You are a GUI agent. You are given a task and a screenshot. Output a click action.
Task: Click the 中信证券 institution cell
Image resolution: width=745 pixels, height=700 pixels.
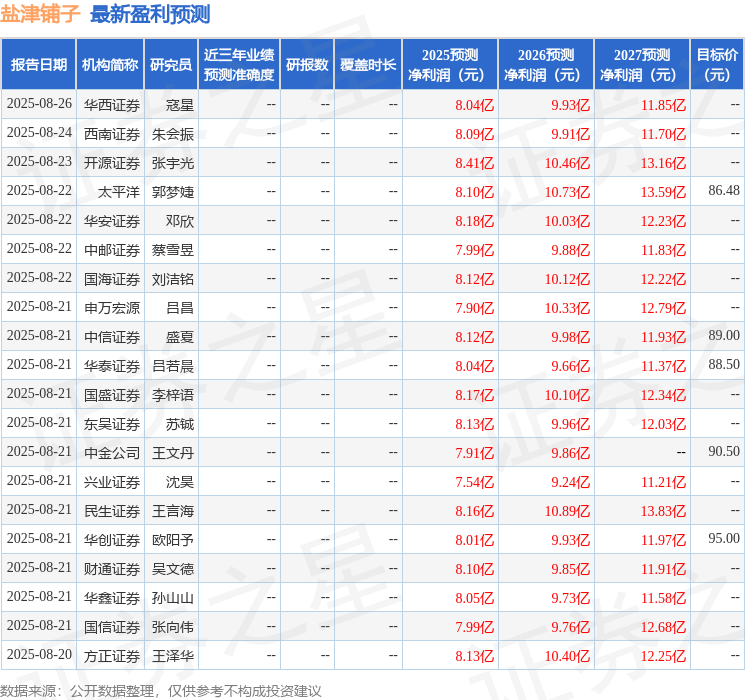tap(112, 337)
